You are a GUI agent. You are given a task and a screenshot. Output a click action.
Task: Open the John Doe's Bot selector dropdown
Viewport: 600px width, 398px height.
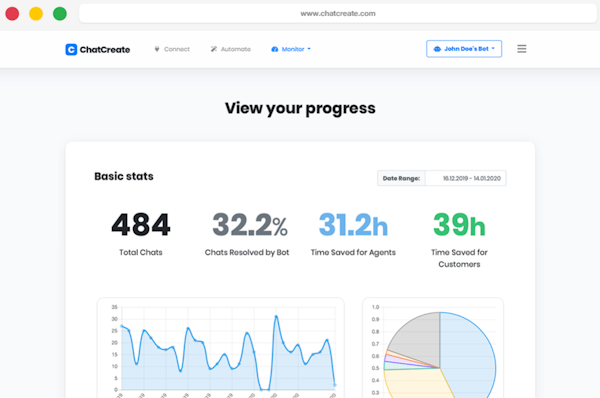coord(464,49)
